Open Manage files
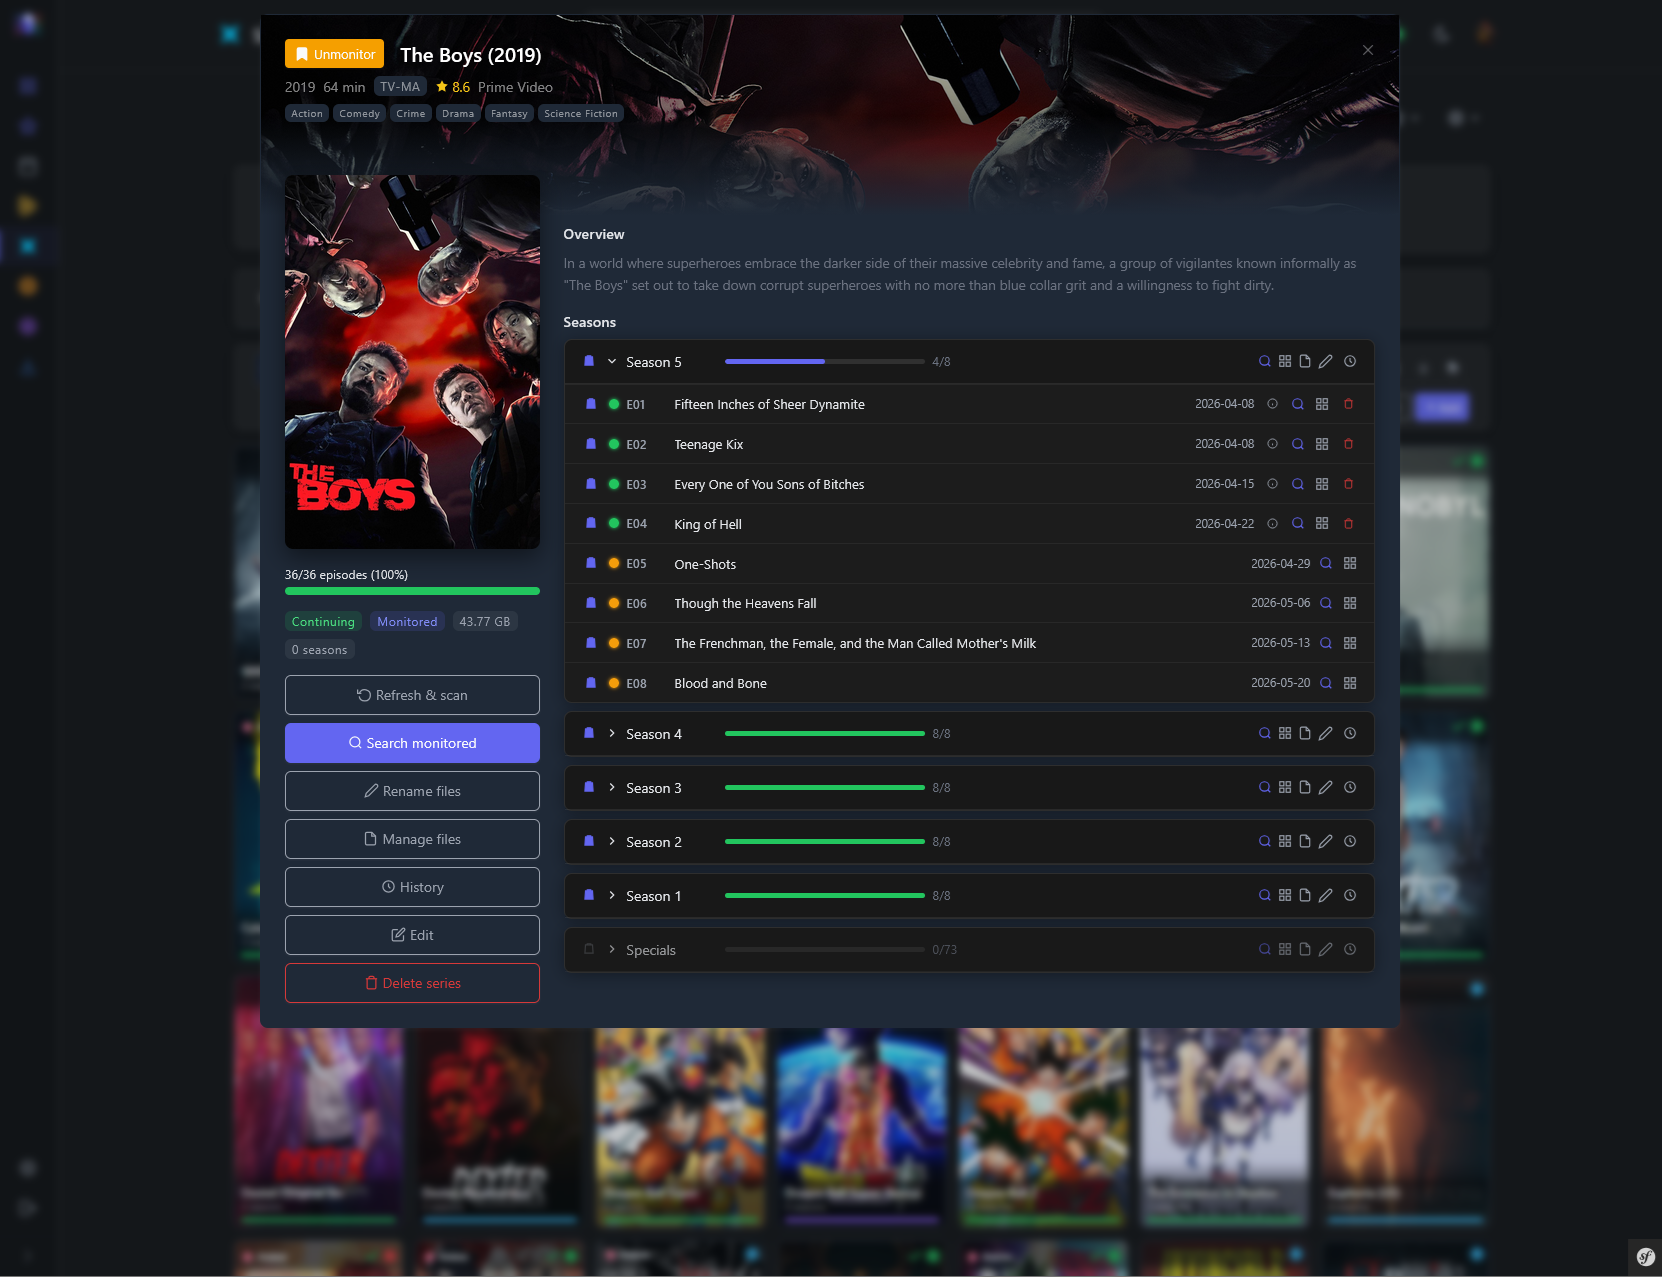 (x=412, y=839)
